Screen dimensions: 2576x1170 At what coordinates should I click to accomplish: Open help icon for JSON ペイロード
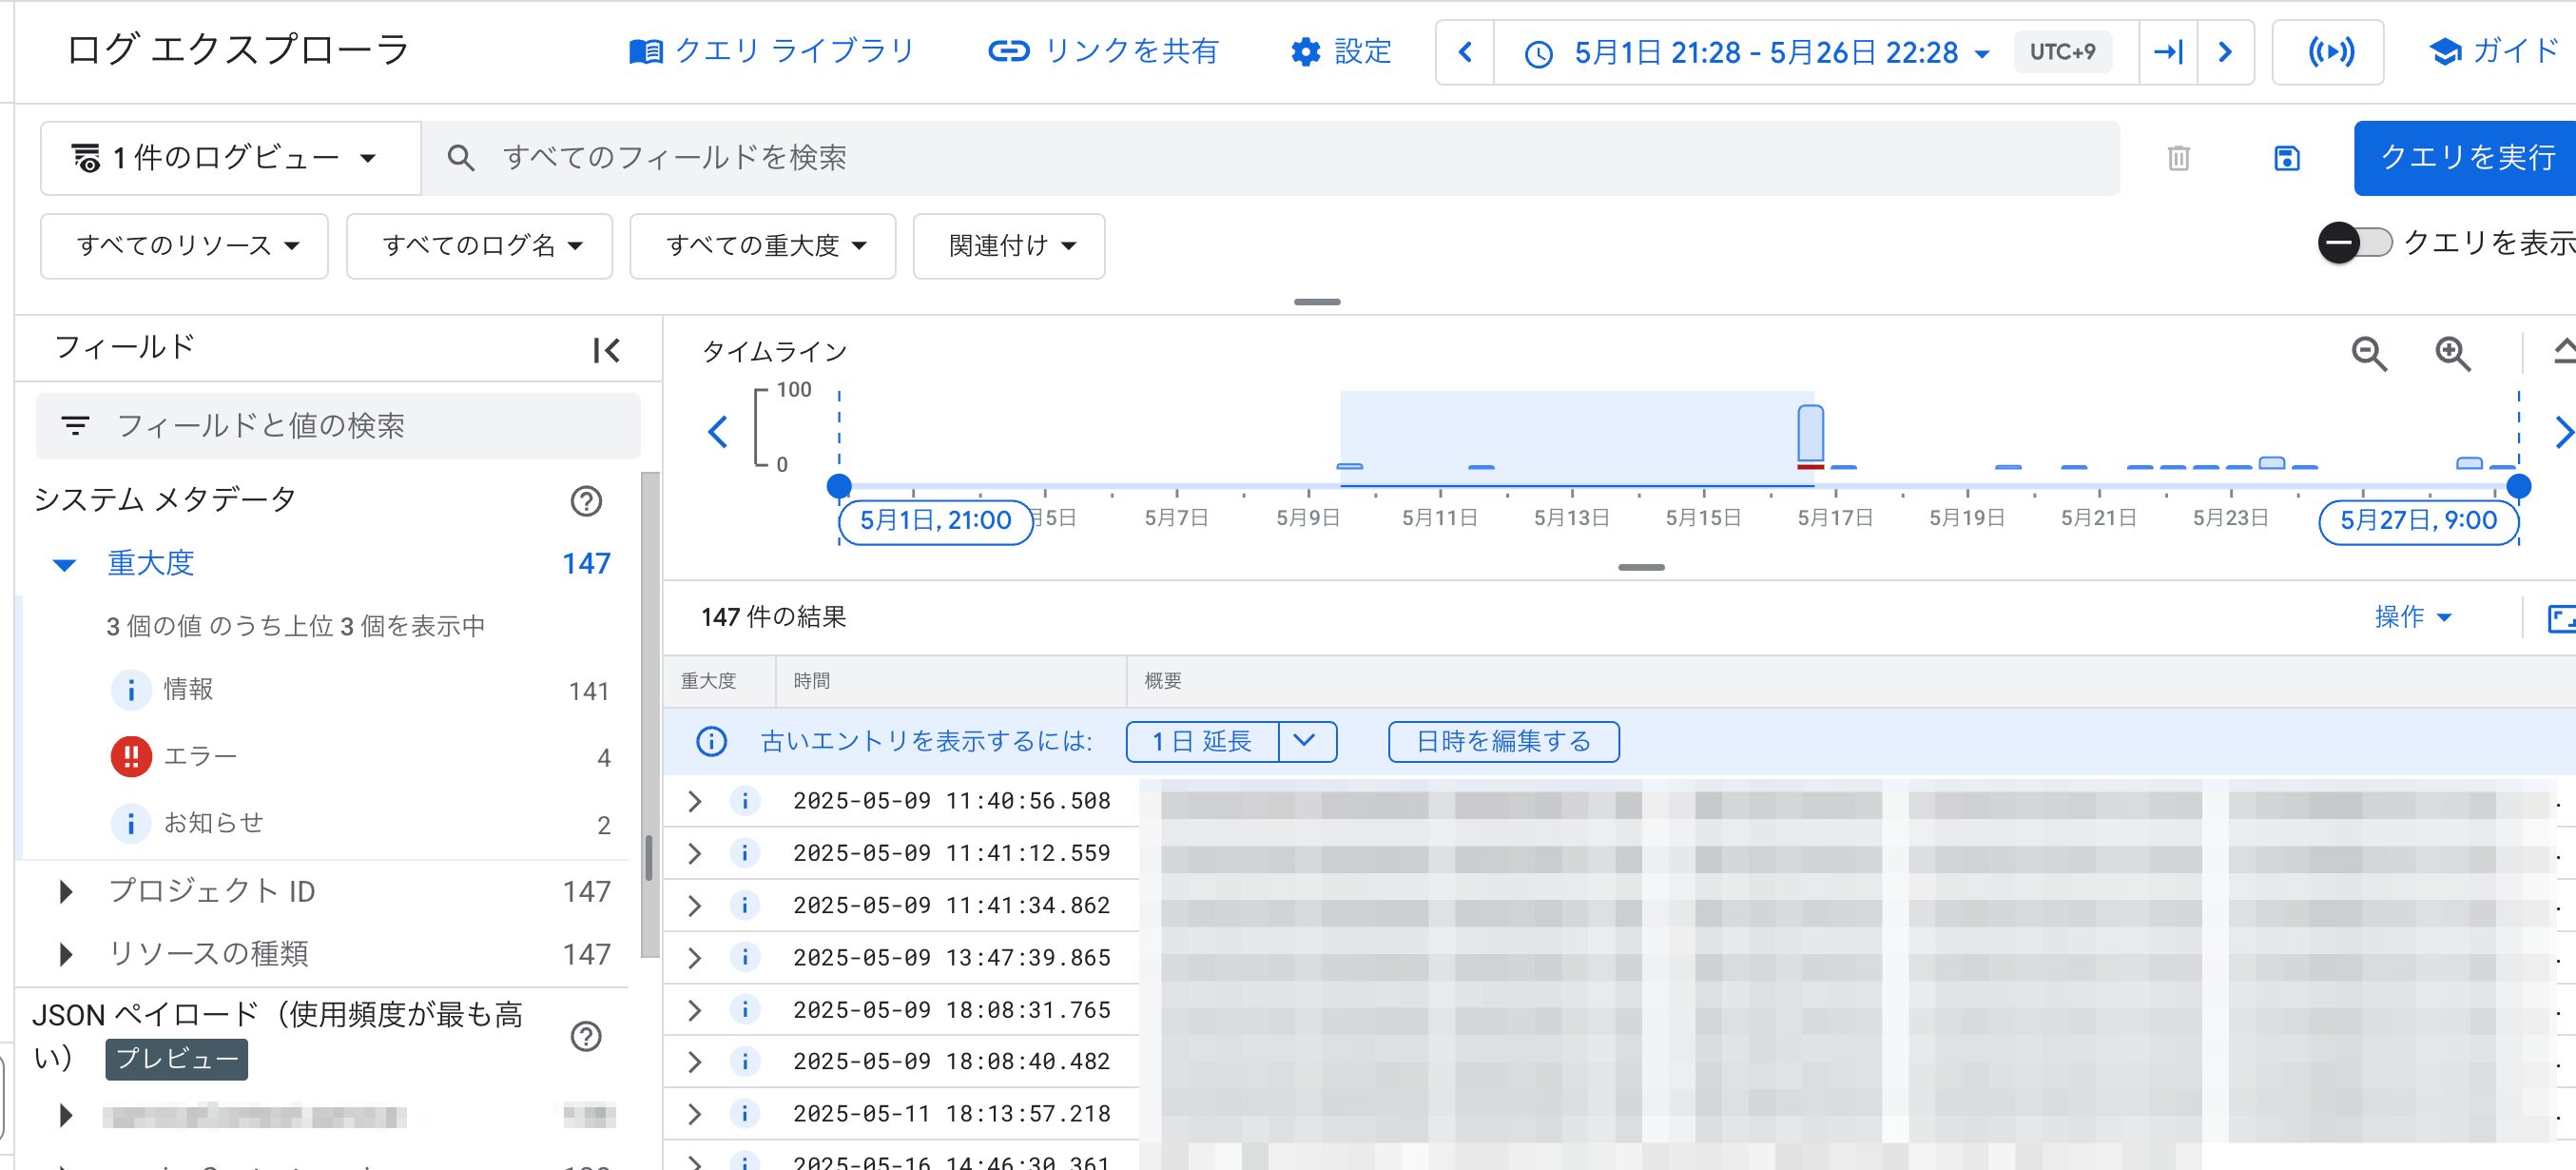(x=586, y=1037)
